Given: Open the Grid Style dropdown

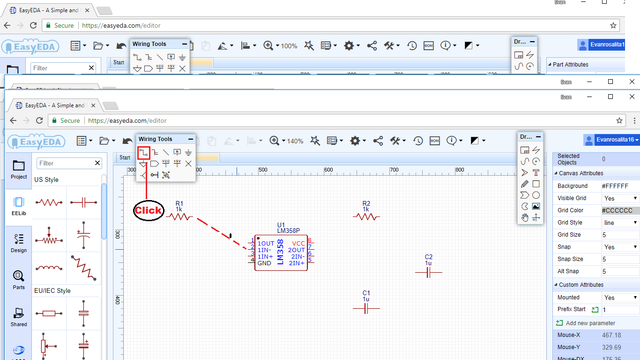Looking at the screenshot, I should (620, 222).
